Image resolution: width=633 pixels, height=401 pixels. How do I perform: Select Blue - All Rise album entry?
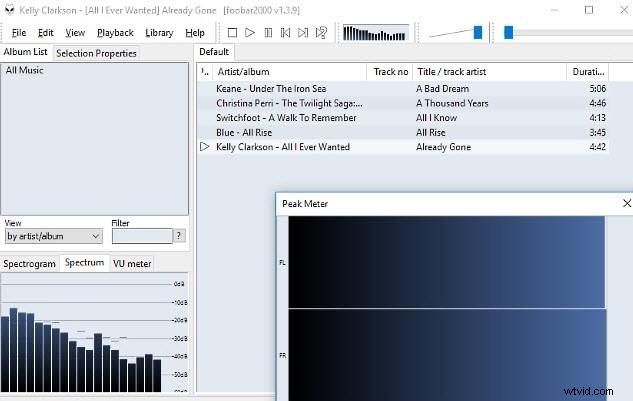click(x=244, y=132)
